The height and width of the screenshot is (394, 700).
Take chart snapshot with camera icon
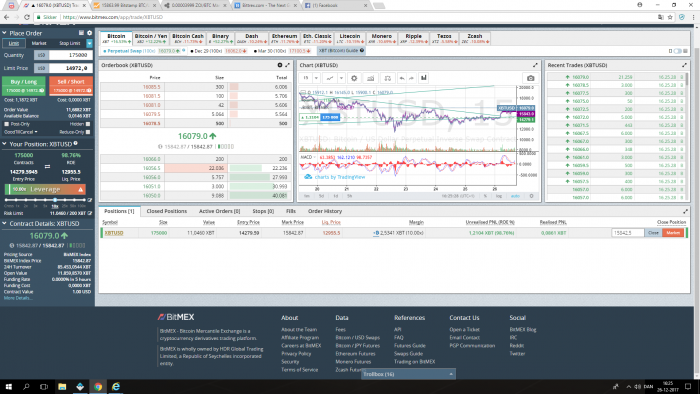coord(530,78)
